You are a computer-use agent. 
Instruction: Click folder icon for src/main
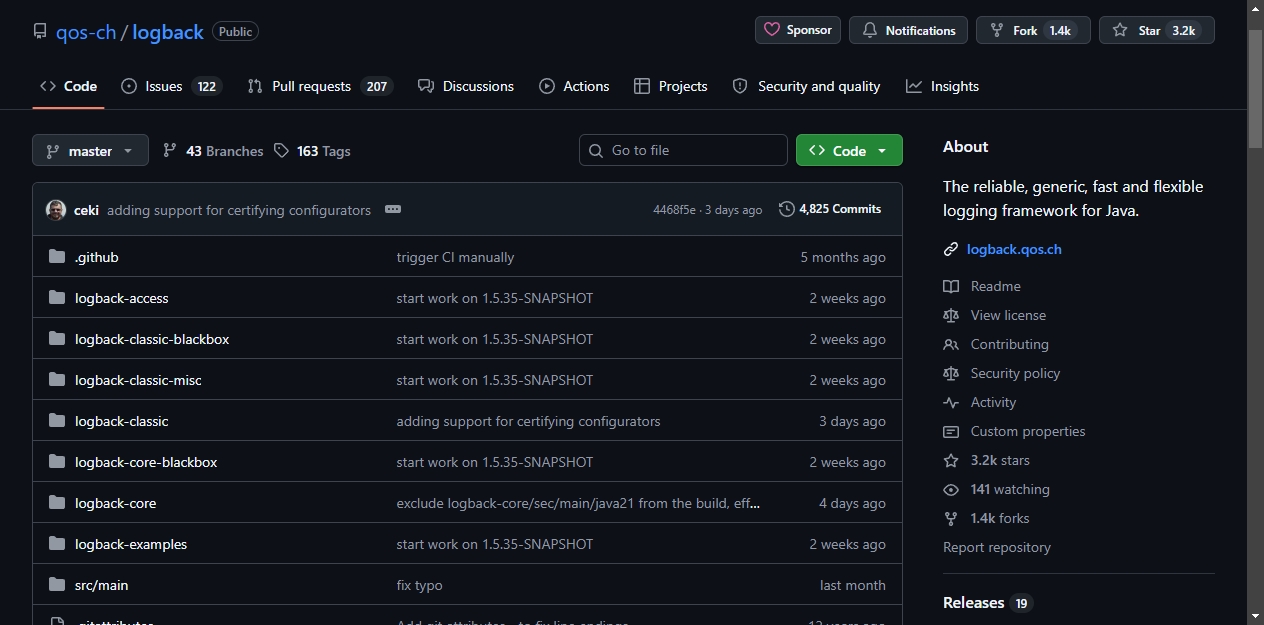(57, 585)
